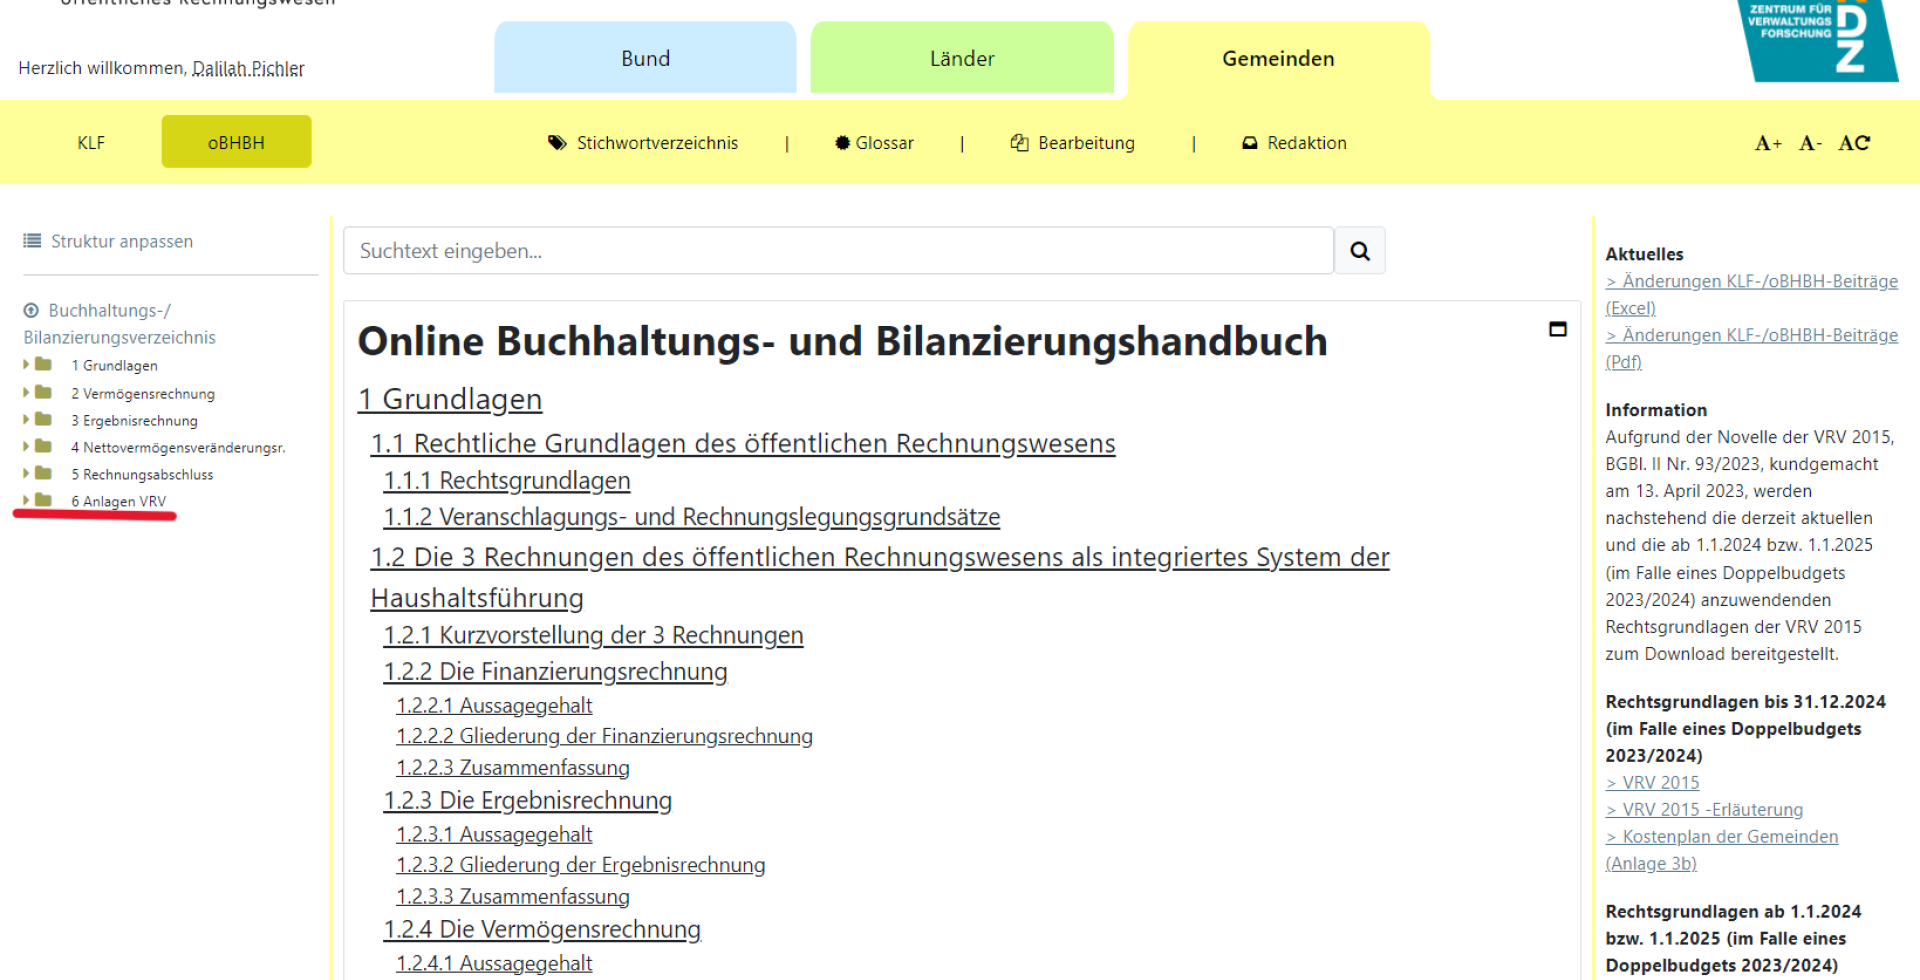Click the Struktur anpassen list icon
Screen dimensions: 1920x980
33,241
